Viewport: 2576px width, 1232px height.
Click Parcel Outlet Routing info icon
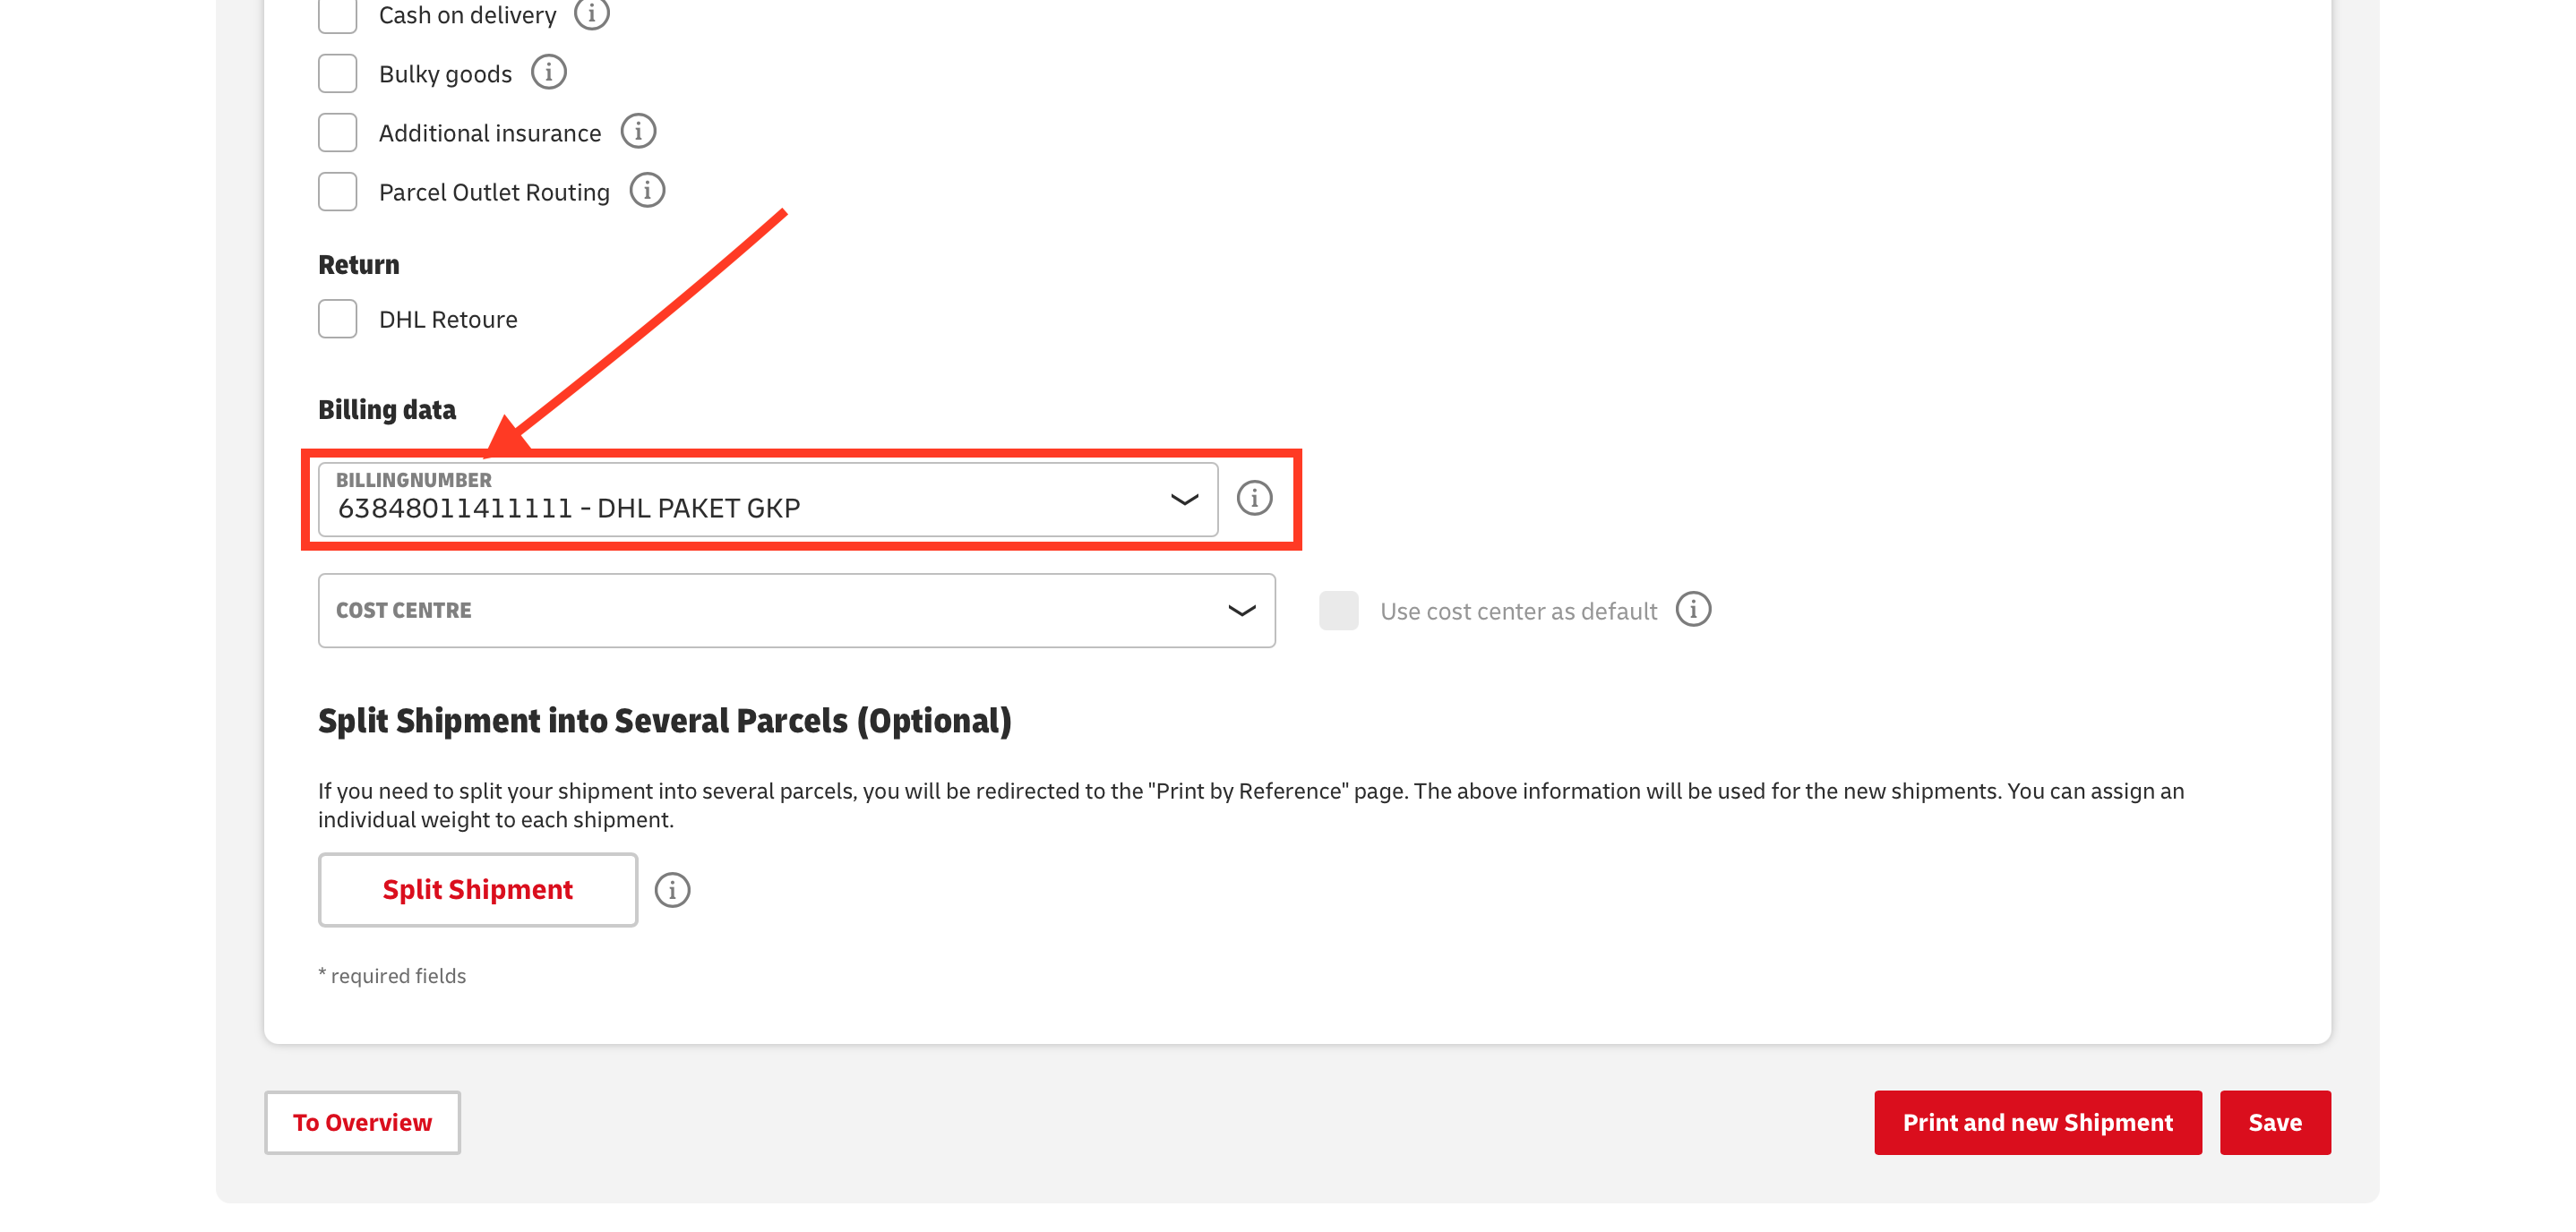pos(647,191)
